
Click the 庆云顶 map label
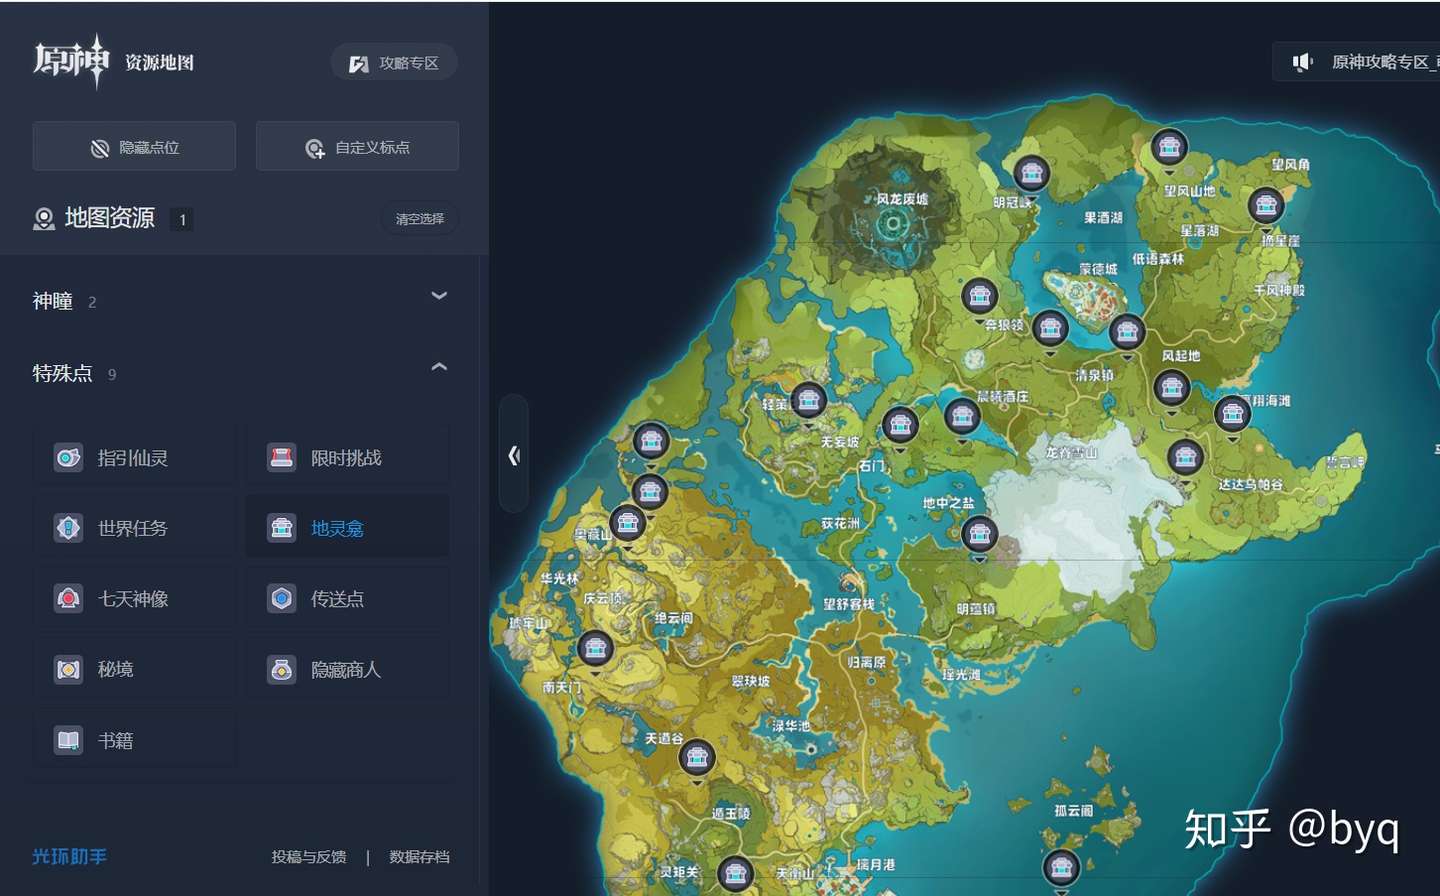tap(602, 598)
